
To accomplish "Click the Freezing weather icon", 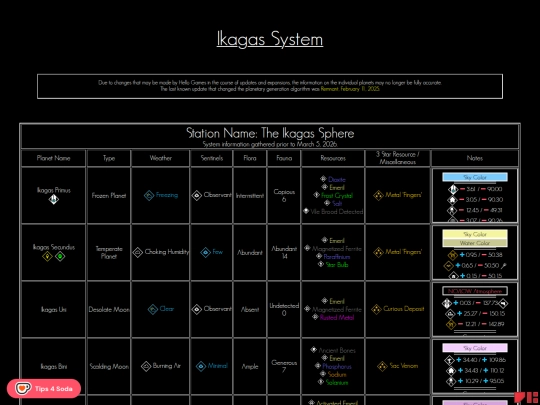I will pyautogui.click(x=149, y=195).
